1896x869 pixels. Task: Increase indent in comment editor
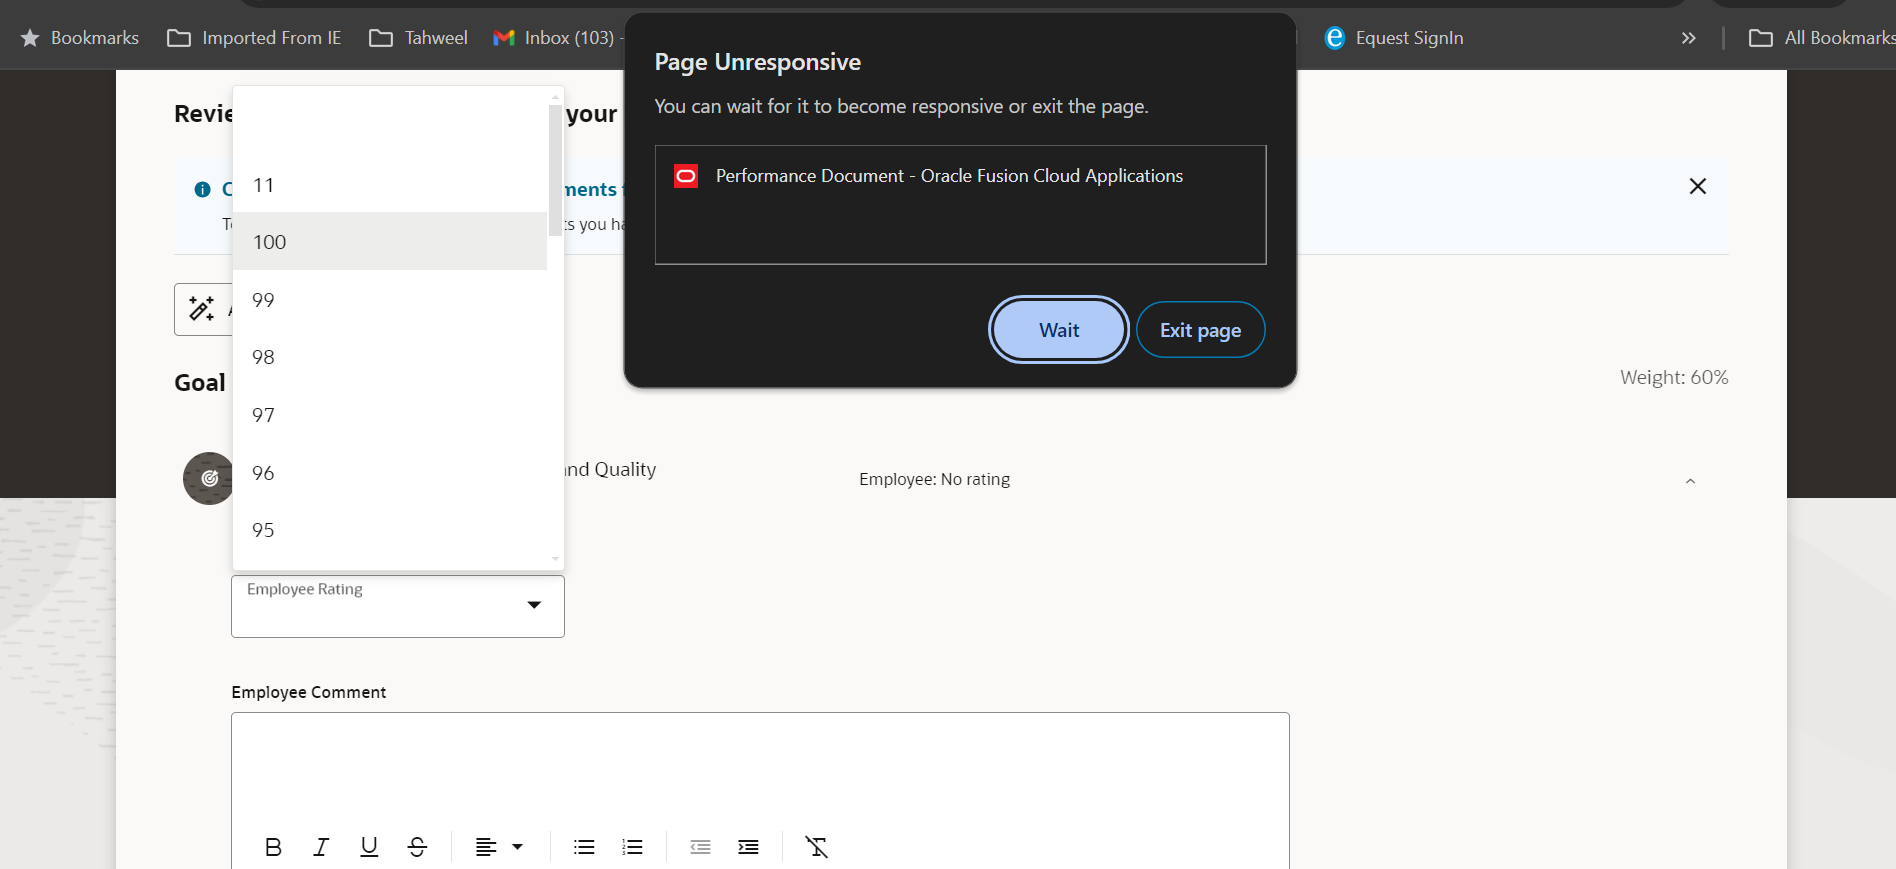748,847
